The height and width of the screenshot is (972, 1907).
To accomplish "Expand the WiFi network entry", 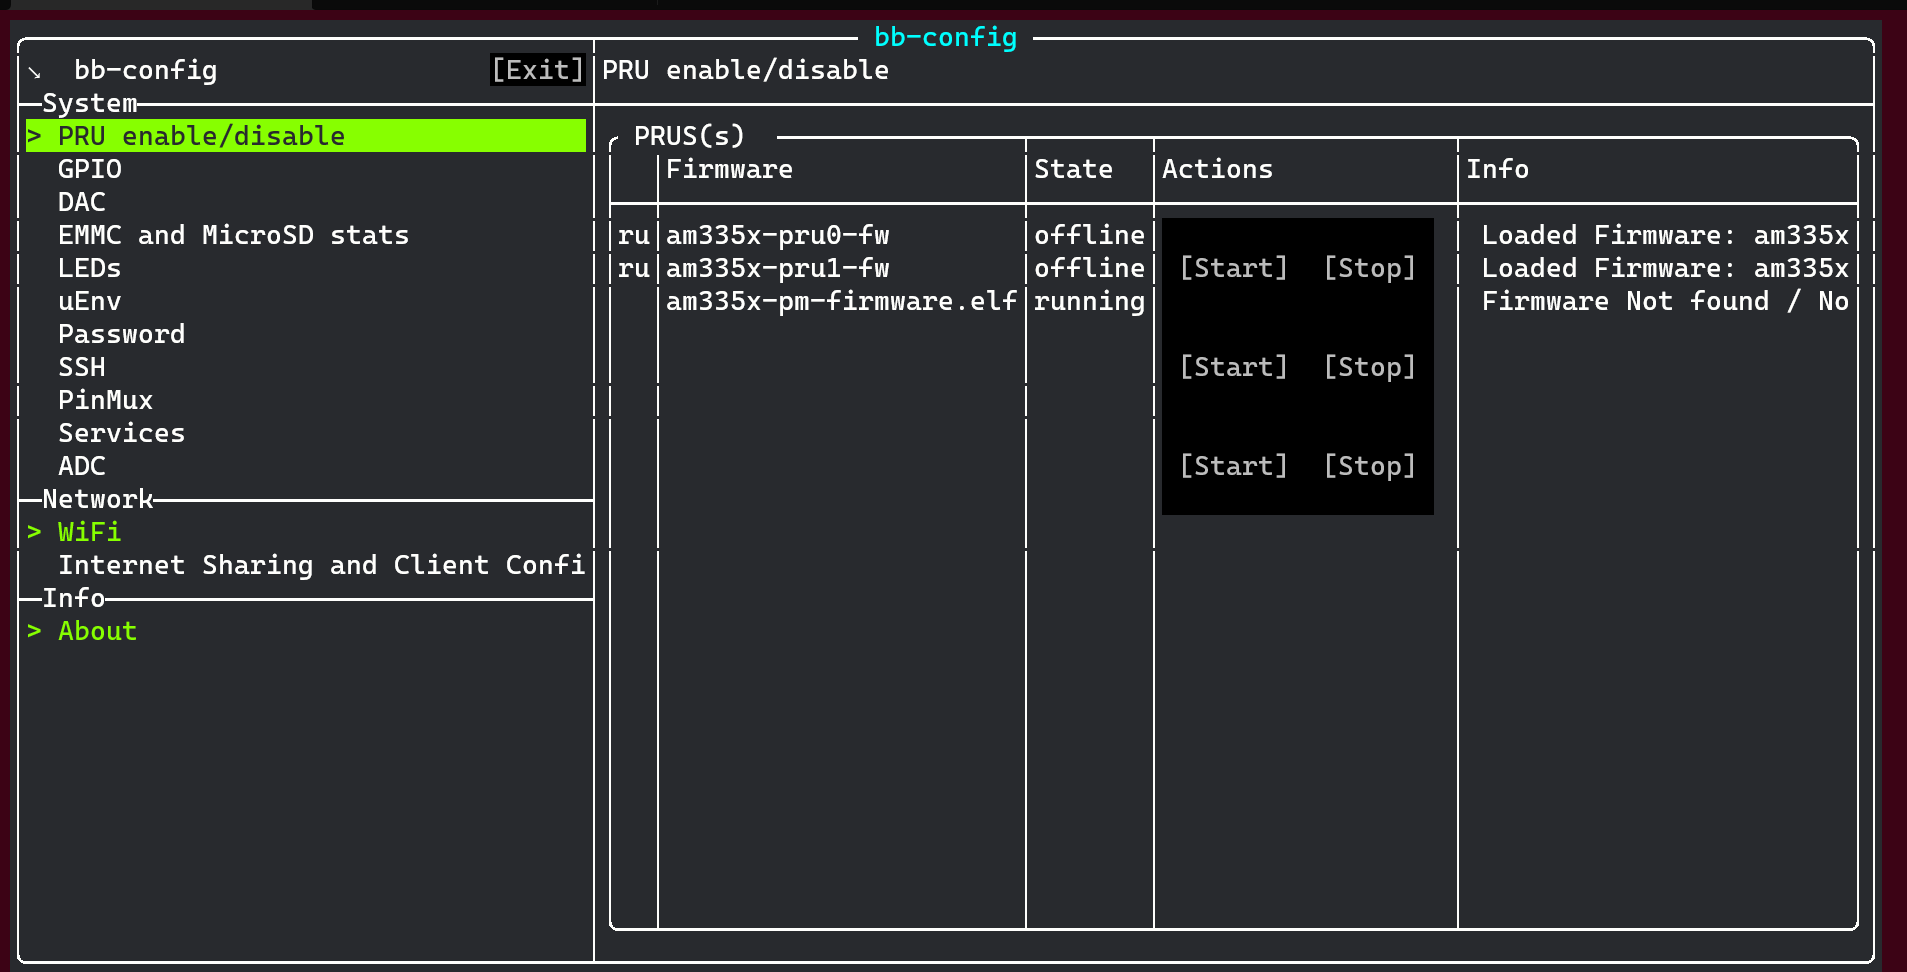I will (x=88, y=532).
